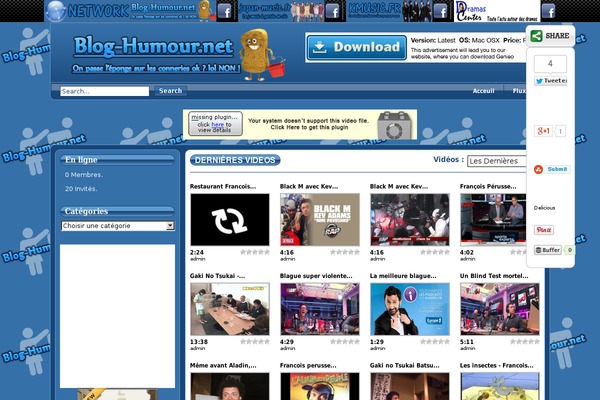Image resolution: width=600 pixels, height=400 pixels.
Task: Open the Même avant Aladin video thumbnail
Action: (x=230, y=386)
